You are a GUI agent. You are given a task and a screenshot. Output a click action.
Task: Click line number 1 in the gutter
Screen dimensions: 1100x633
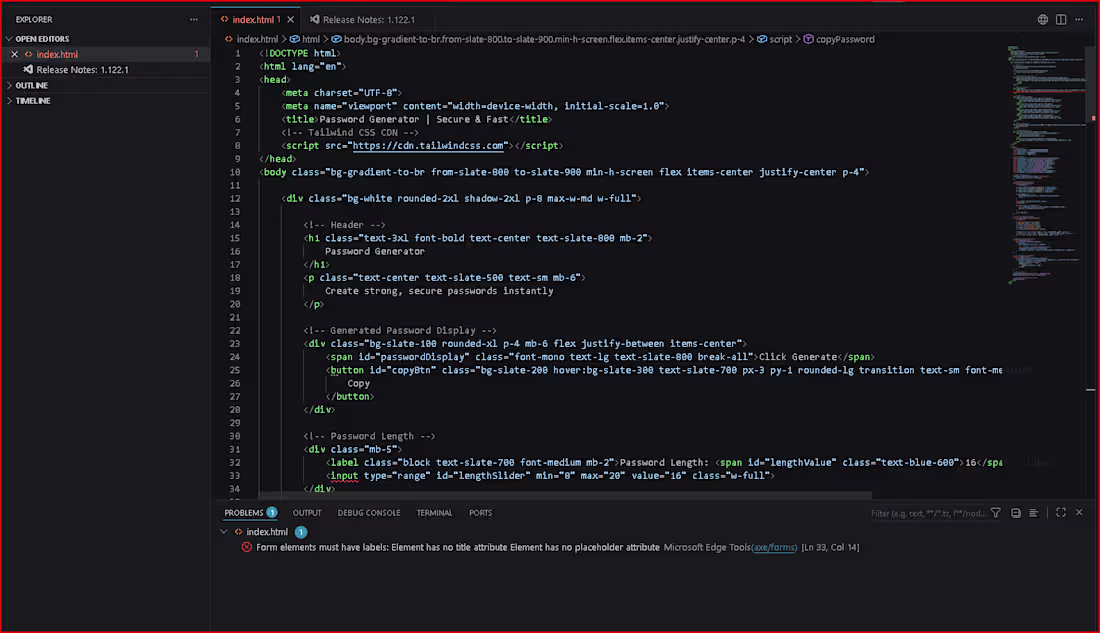[237, 53]
